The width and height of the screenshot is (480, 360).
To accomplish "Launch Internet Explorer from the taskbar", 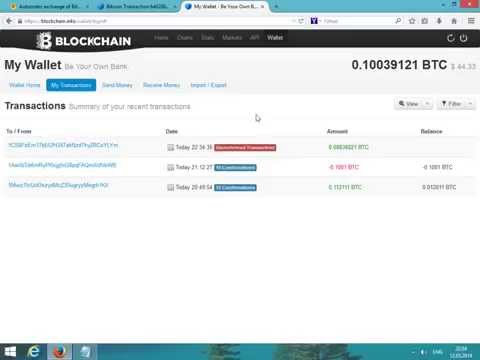I will [x=33, y=352].
